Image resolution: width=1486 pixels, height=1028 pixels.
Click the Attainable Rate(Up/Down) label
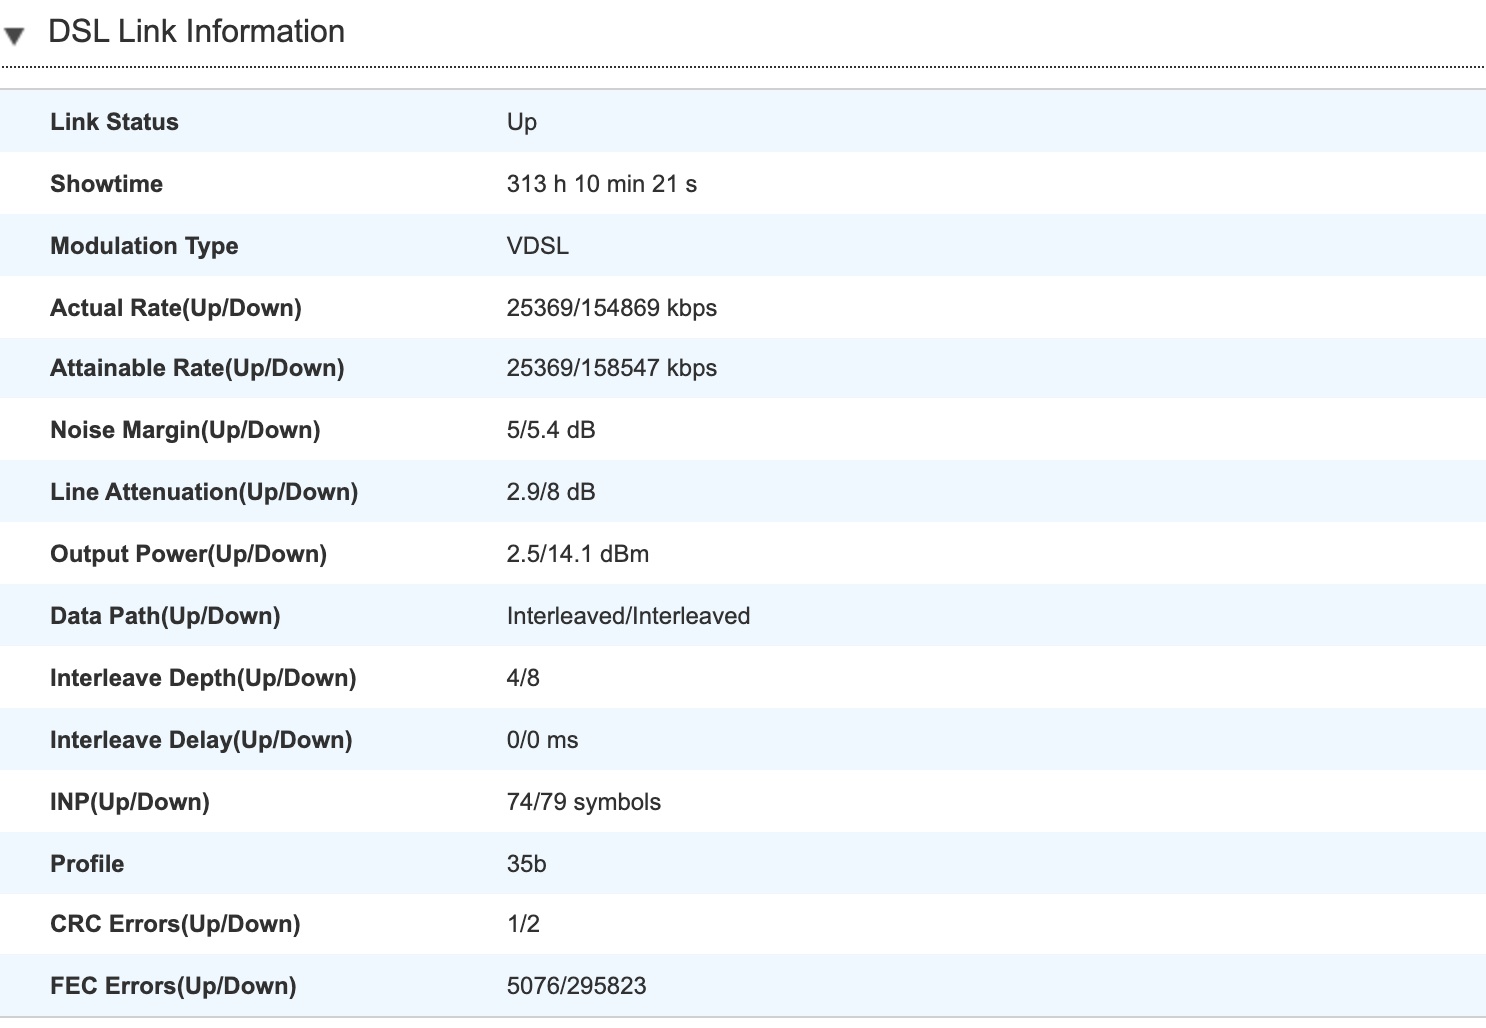pyautogui.click(x=197, y=368)
